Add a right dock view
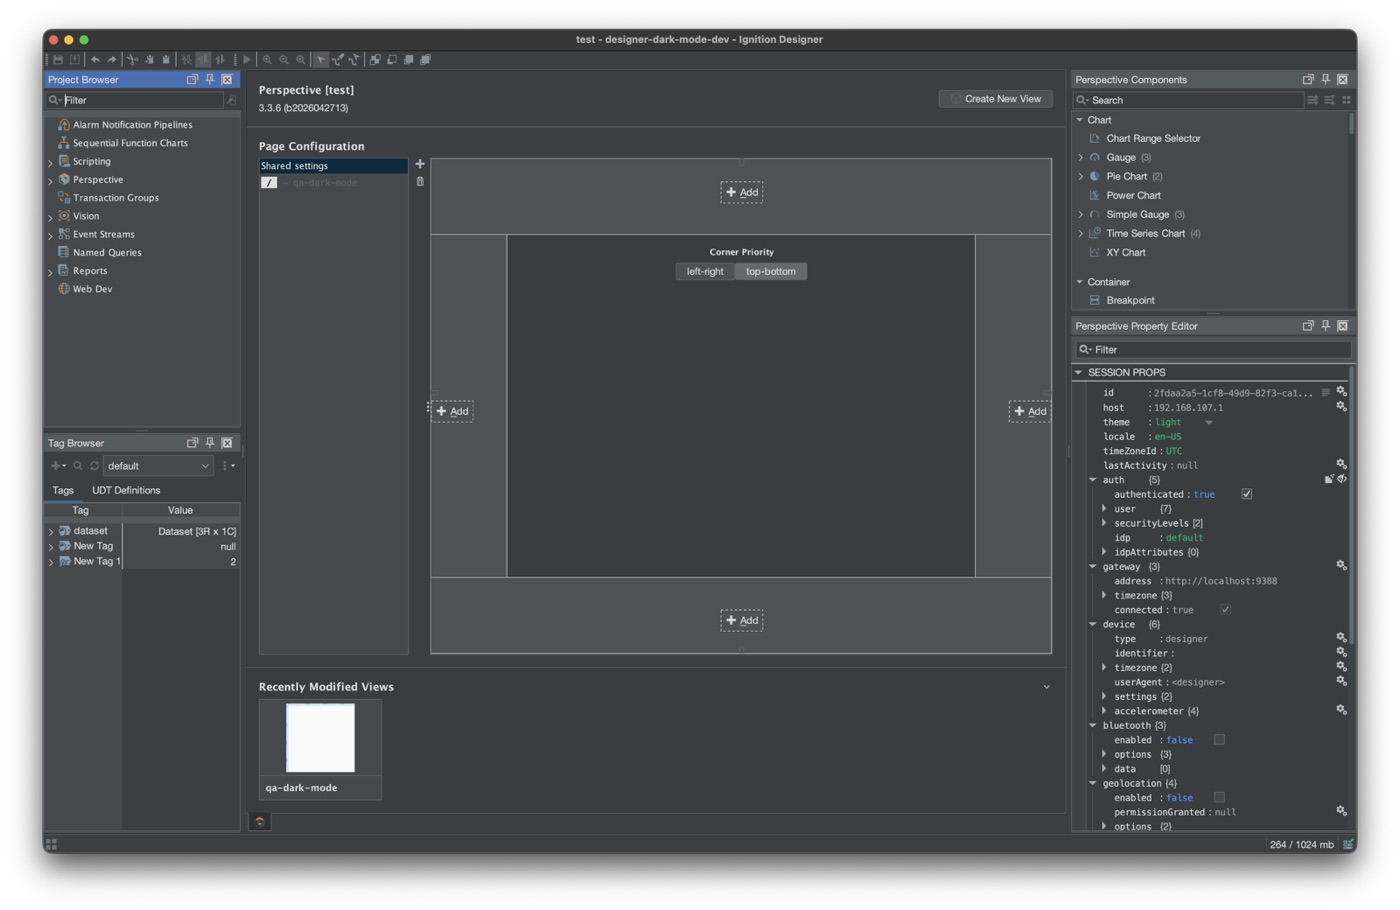The width and height of the screenshot is (1400, 910). click(x=1030, y=411)
